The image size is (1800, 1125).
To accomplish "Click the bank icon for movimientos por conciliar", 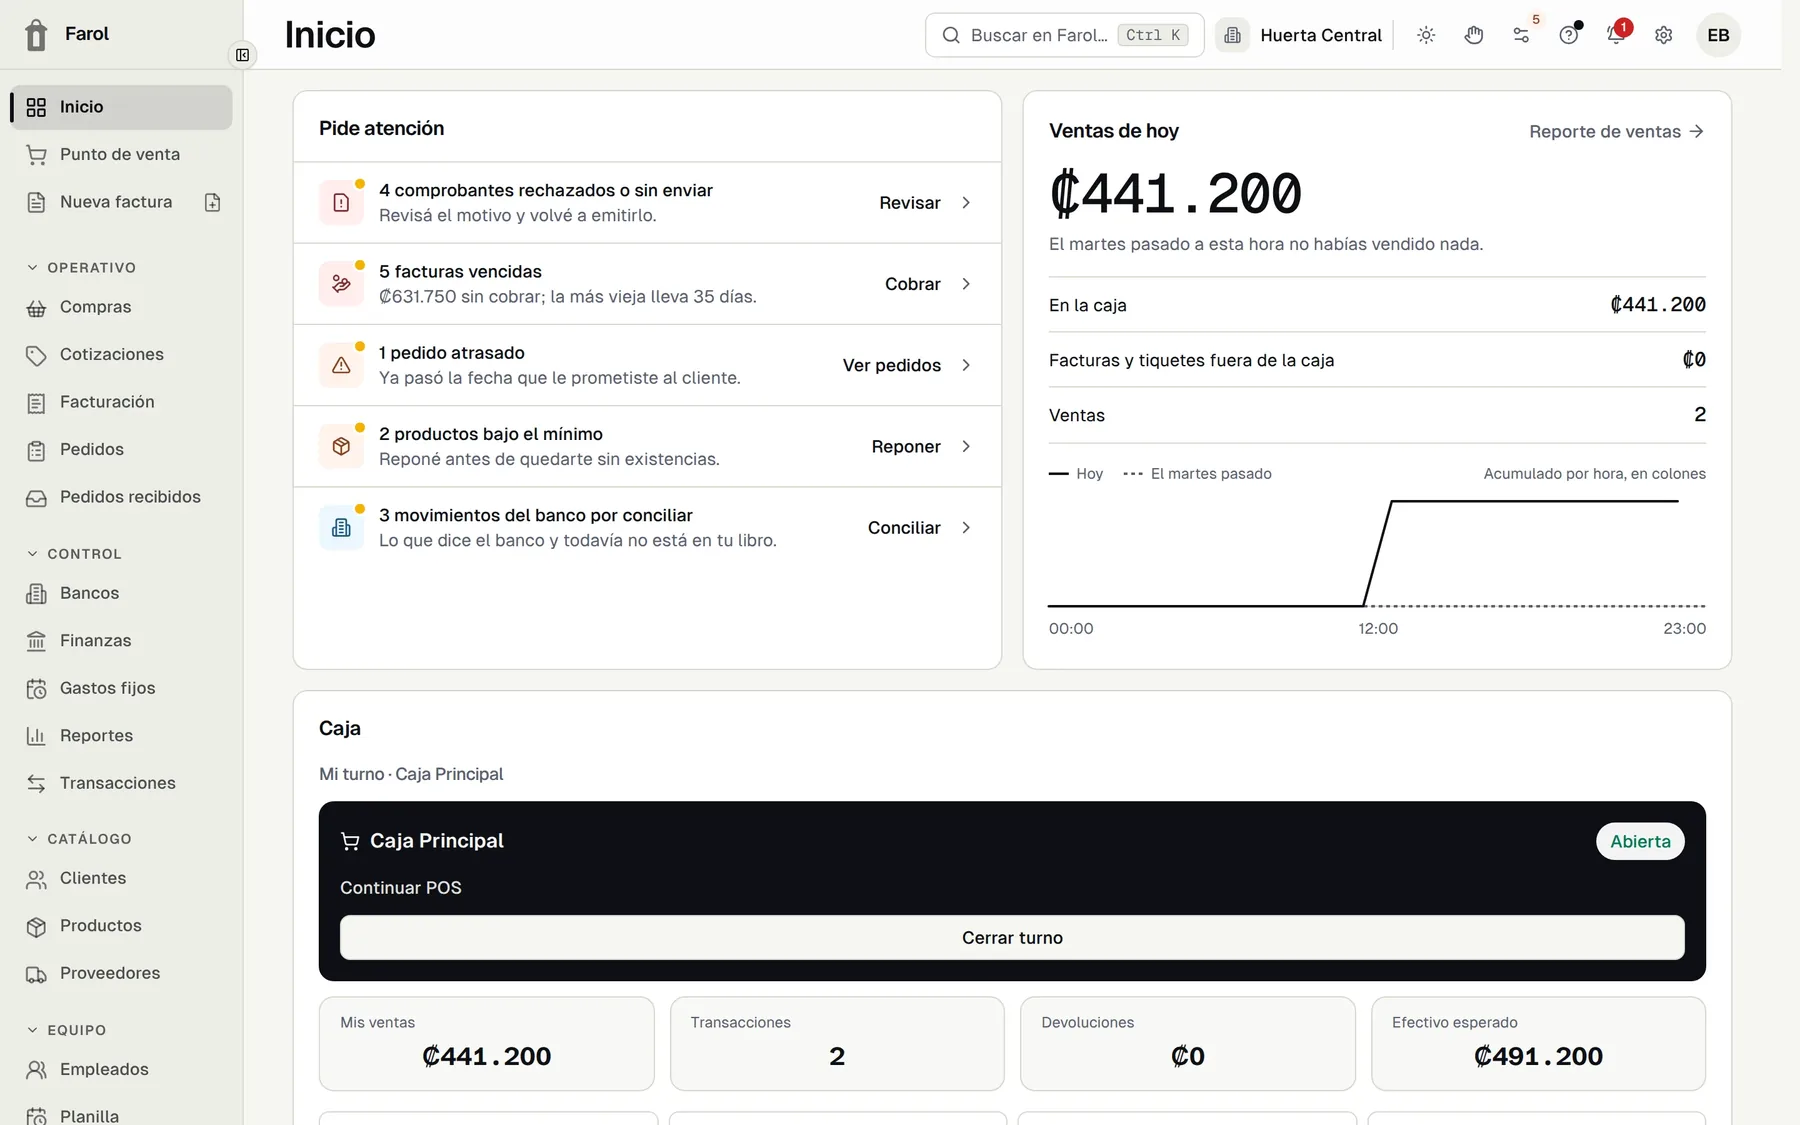I will click(341, 528).
